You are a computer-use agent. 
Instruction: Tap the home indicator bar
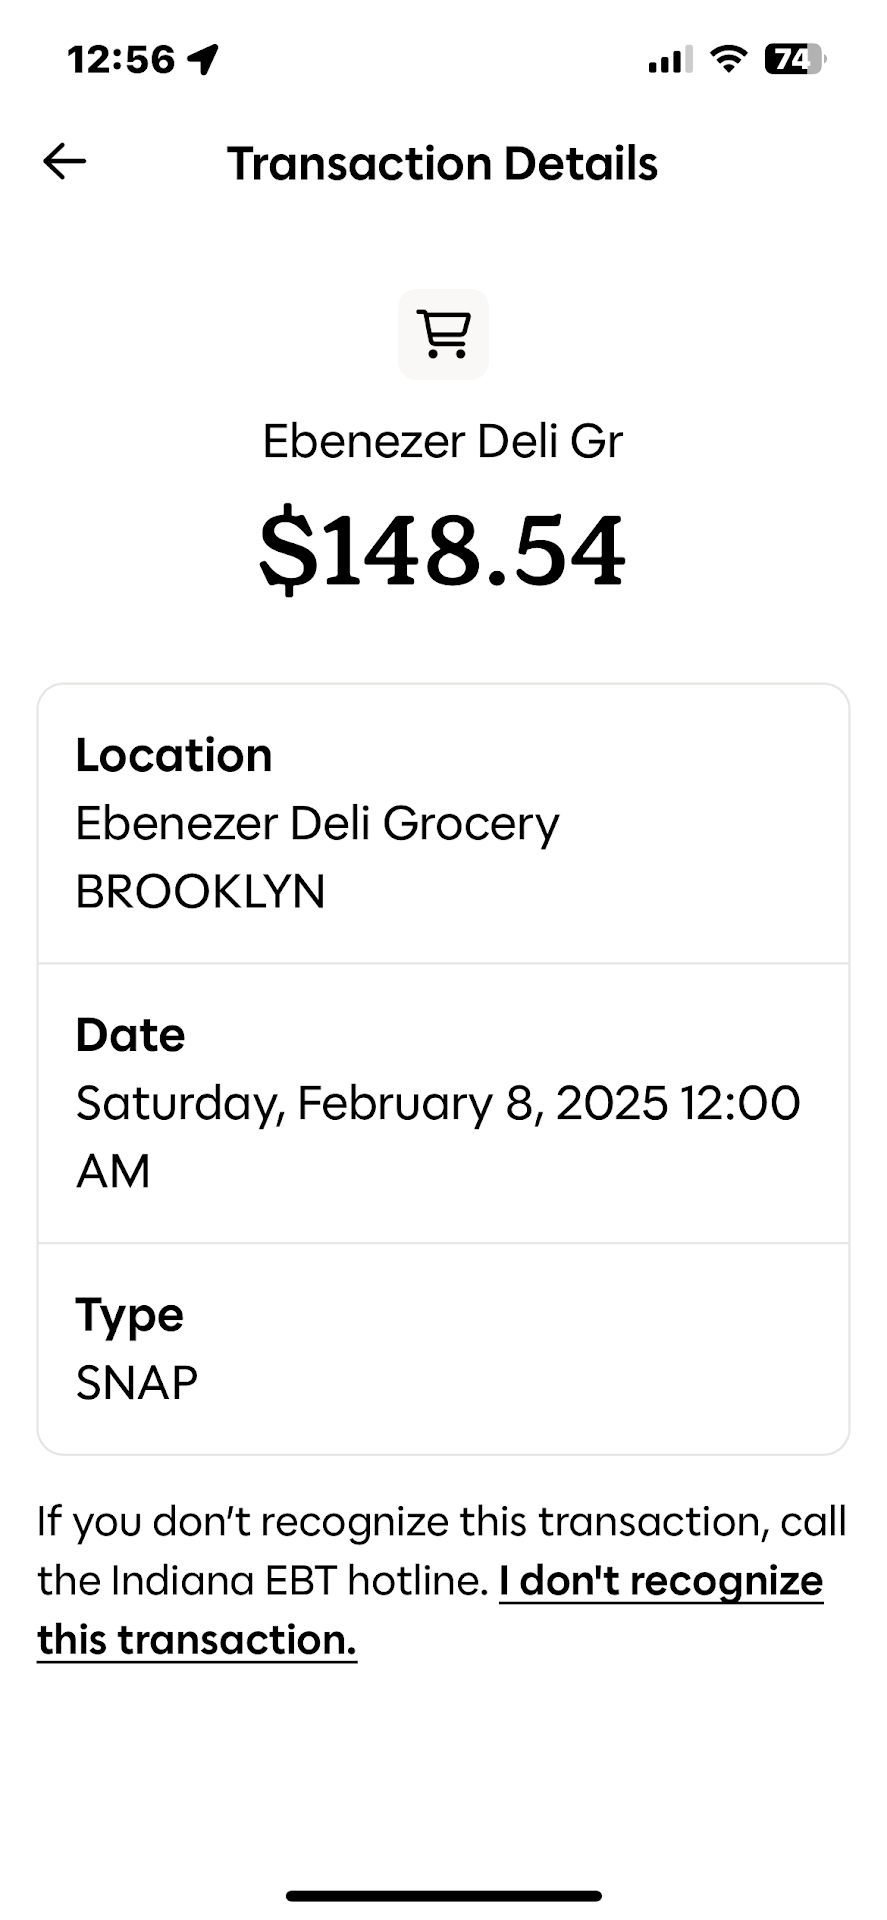click(443, 1895)
